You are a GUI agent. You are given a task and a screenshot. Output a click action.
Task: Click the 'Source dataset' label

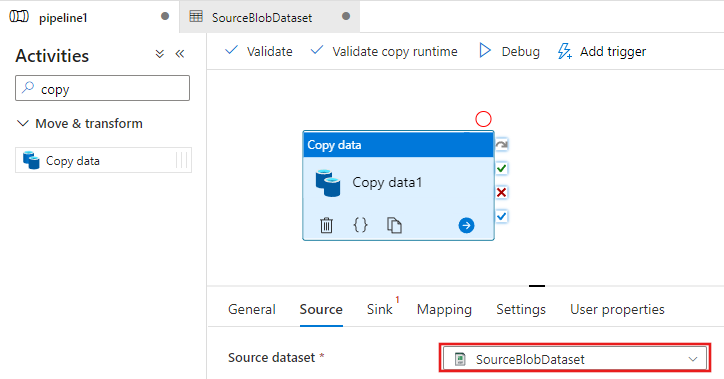[272, 357]
